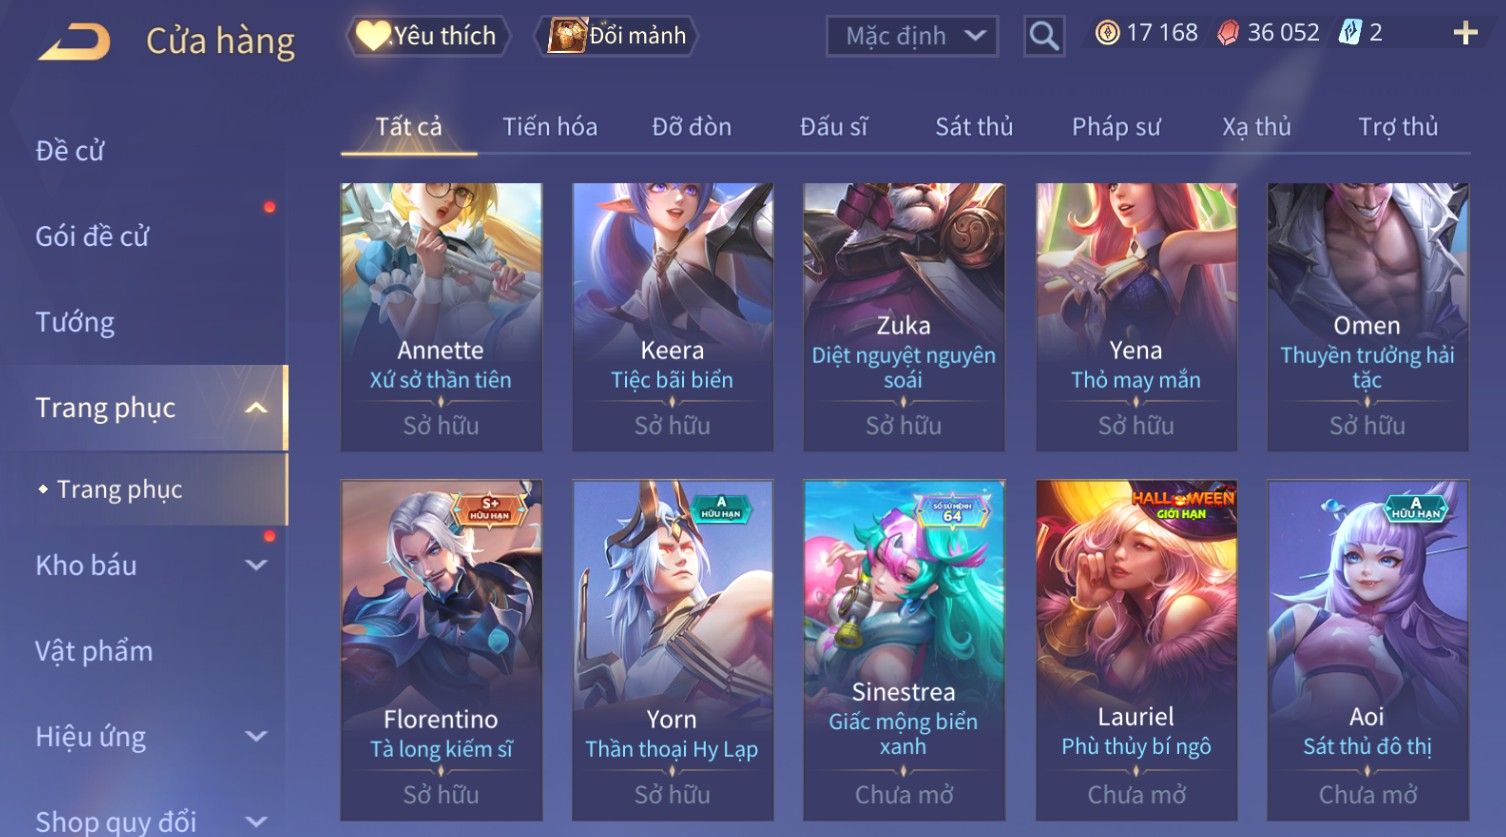Open the Mặc định sort dropdown
Image resolution: width=1506 pixels, height=837 pixels.
[x=912, y=37]
